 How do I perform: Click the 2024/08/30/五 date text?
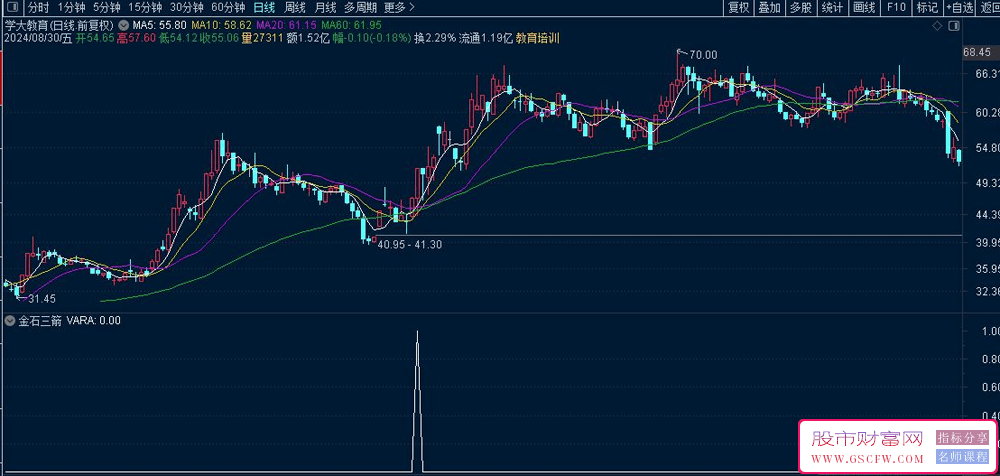(x=38, y=38)
